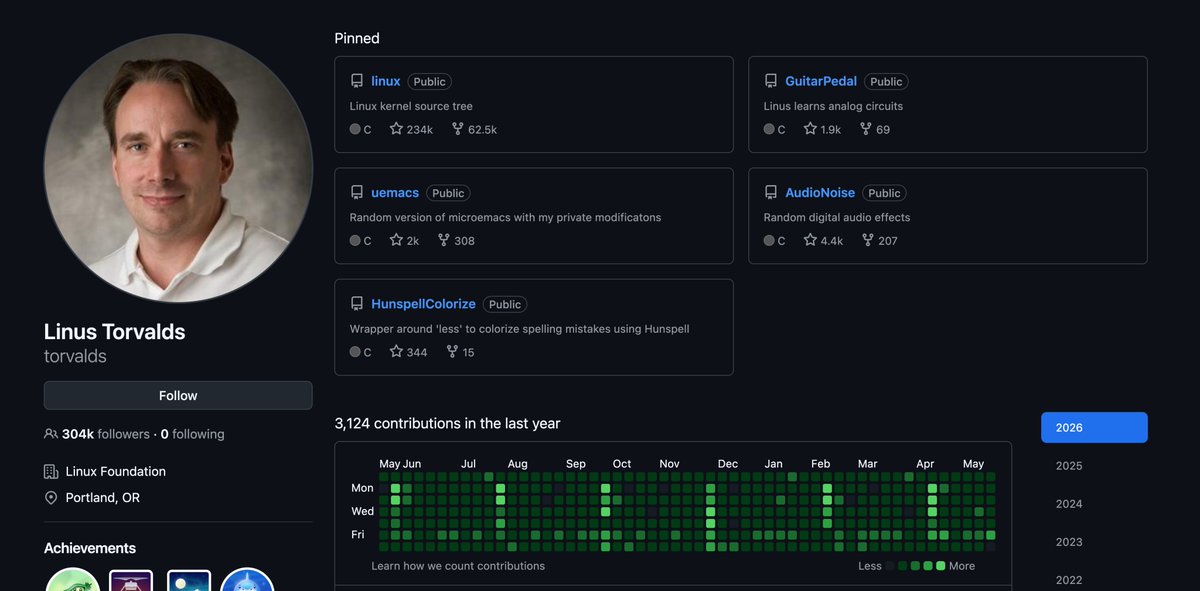This screenshot has height=591, width=1200.
Task: Click the 'Linux kernel source tree' description
Action: 411,106
